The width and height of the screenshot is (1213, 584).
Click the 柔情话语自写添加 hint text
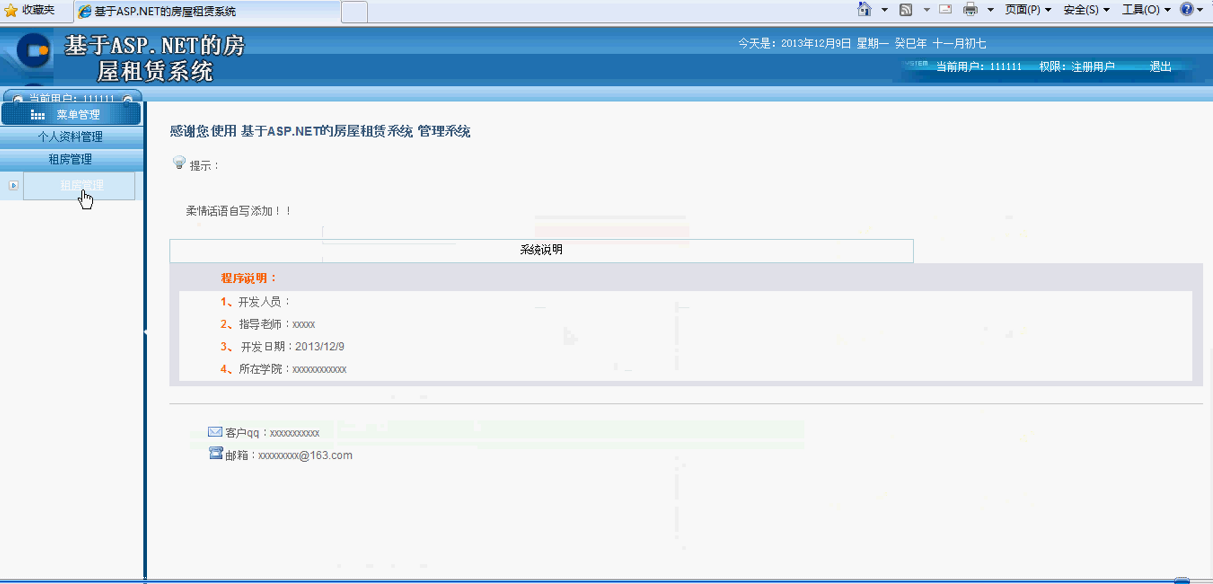tap(238, 211)
